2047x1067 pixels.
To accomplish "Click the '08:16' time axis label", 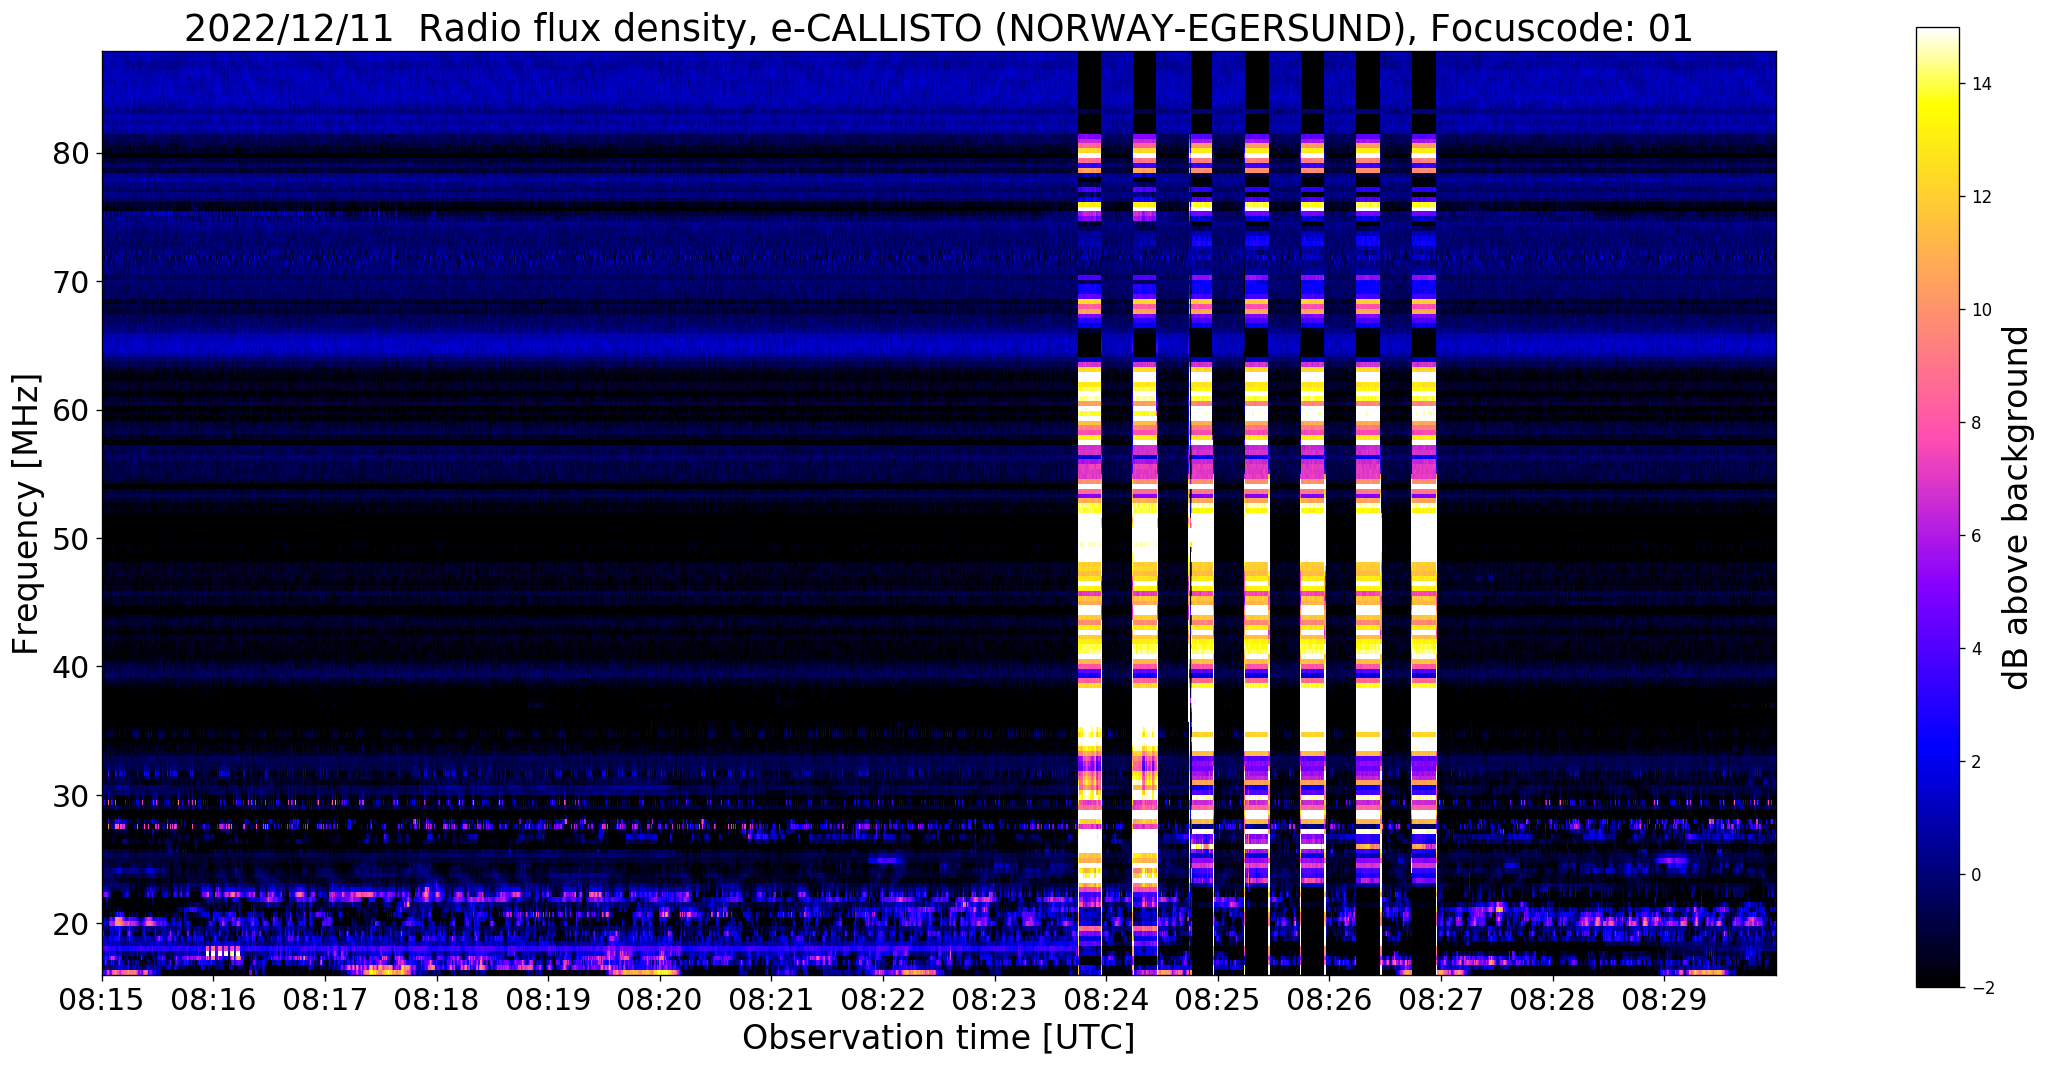I will click(x=213, y=1000).
